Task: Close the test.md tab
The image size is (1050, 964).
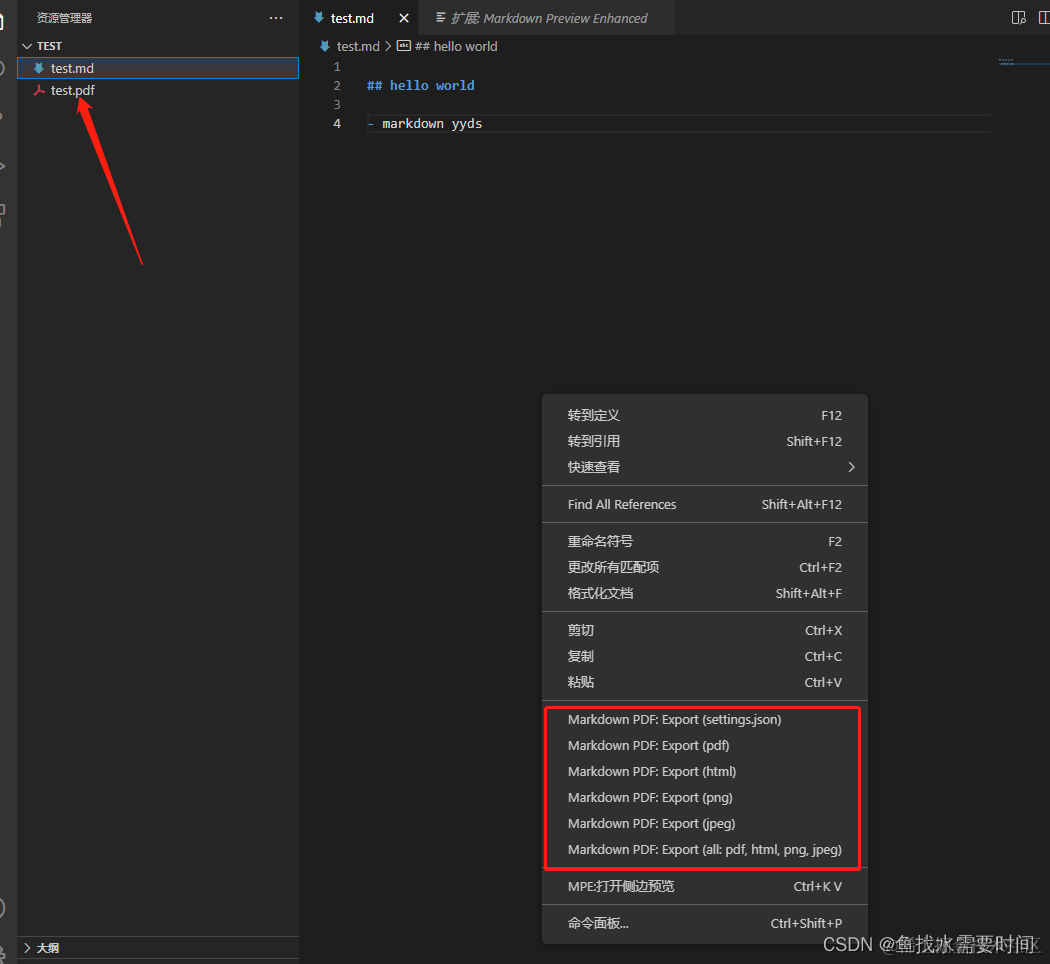Action: point(404,18)
